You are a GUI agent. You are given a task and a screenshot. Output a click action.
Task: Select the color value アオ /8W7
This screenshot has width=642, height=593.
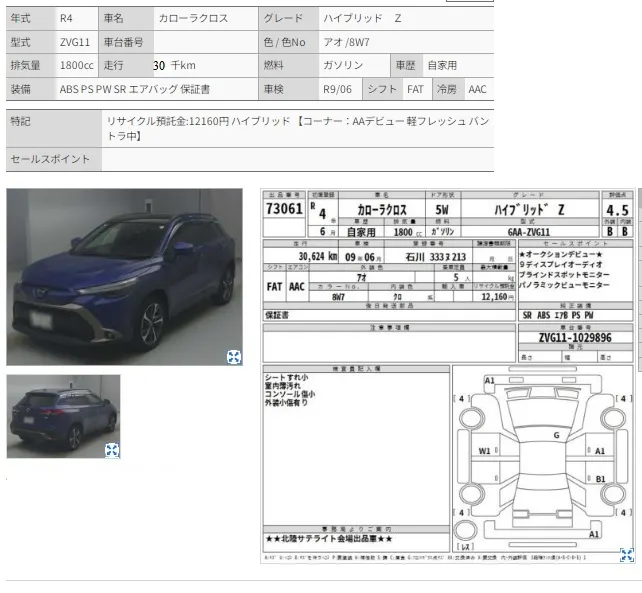346,42
